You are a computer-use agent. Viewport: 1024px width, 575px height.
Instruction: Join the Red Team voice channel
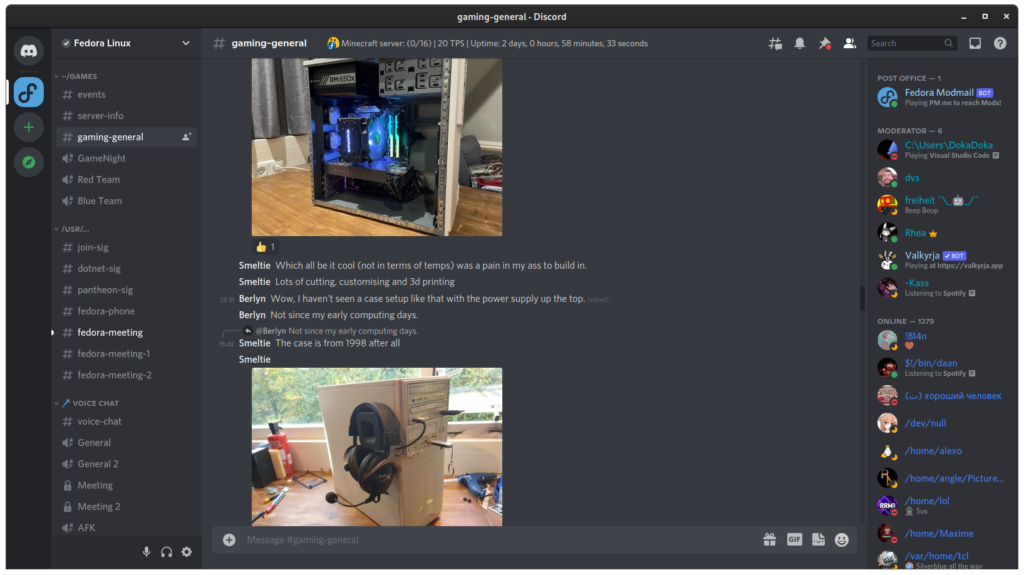click(x=124, y=180)
